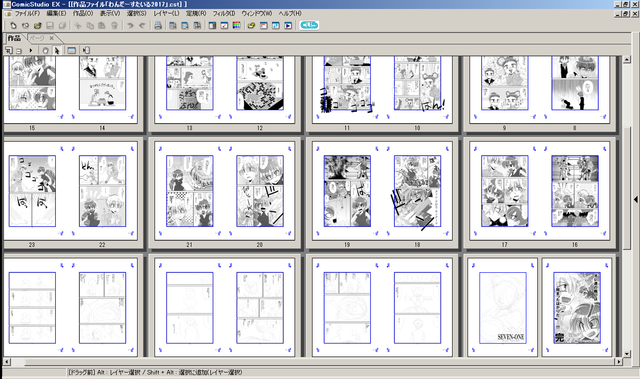This screenshot has width=640, height=379.
Task: Open the 編集(E) menu
Action: coord(56,13)
